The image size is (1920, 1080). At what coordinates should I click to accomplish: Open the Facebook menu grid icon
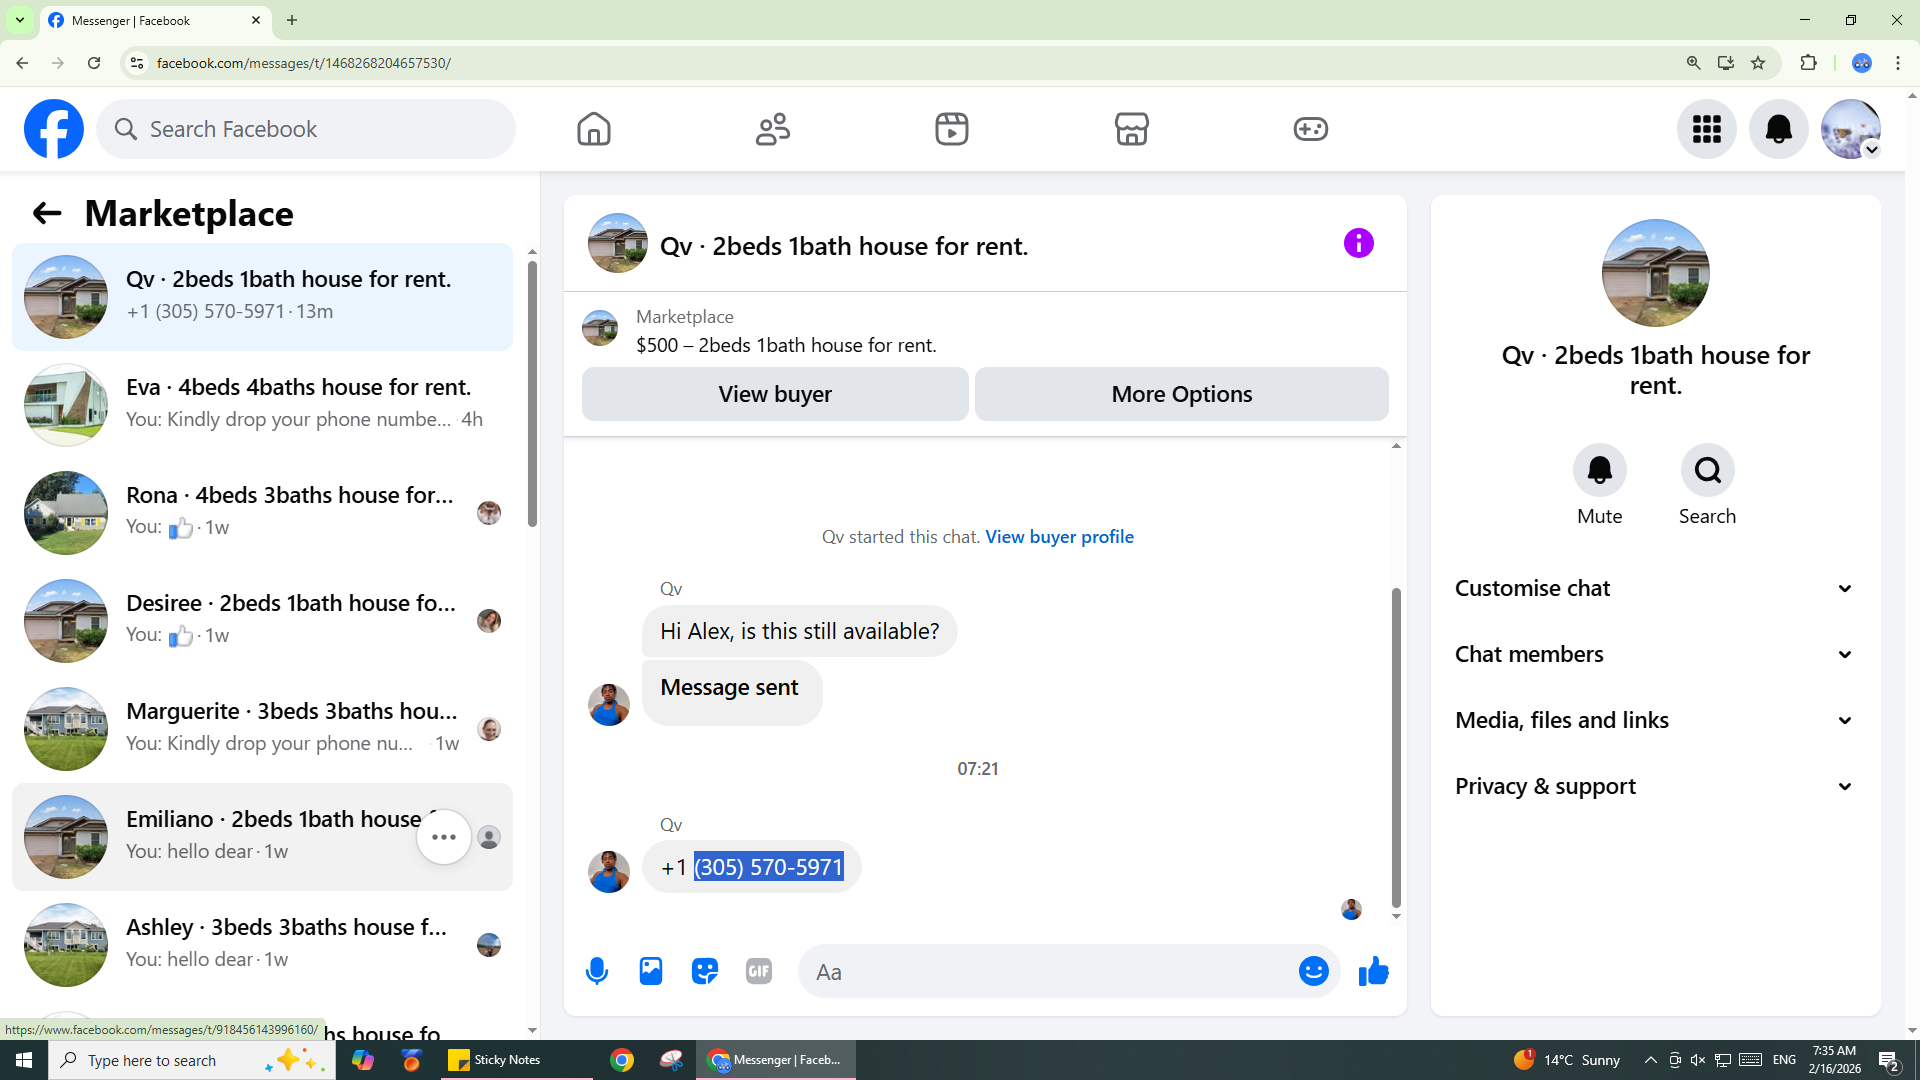pos(1706,129)
